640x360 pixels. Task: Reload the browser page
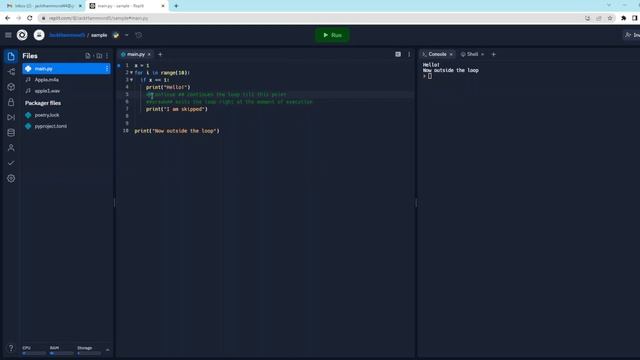[30, 18]
